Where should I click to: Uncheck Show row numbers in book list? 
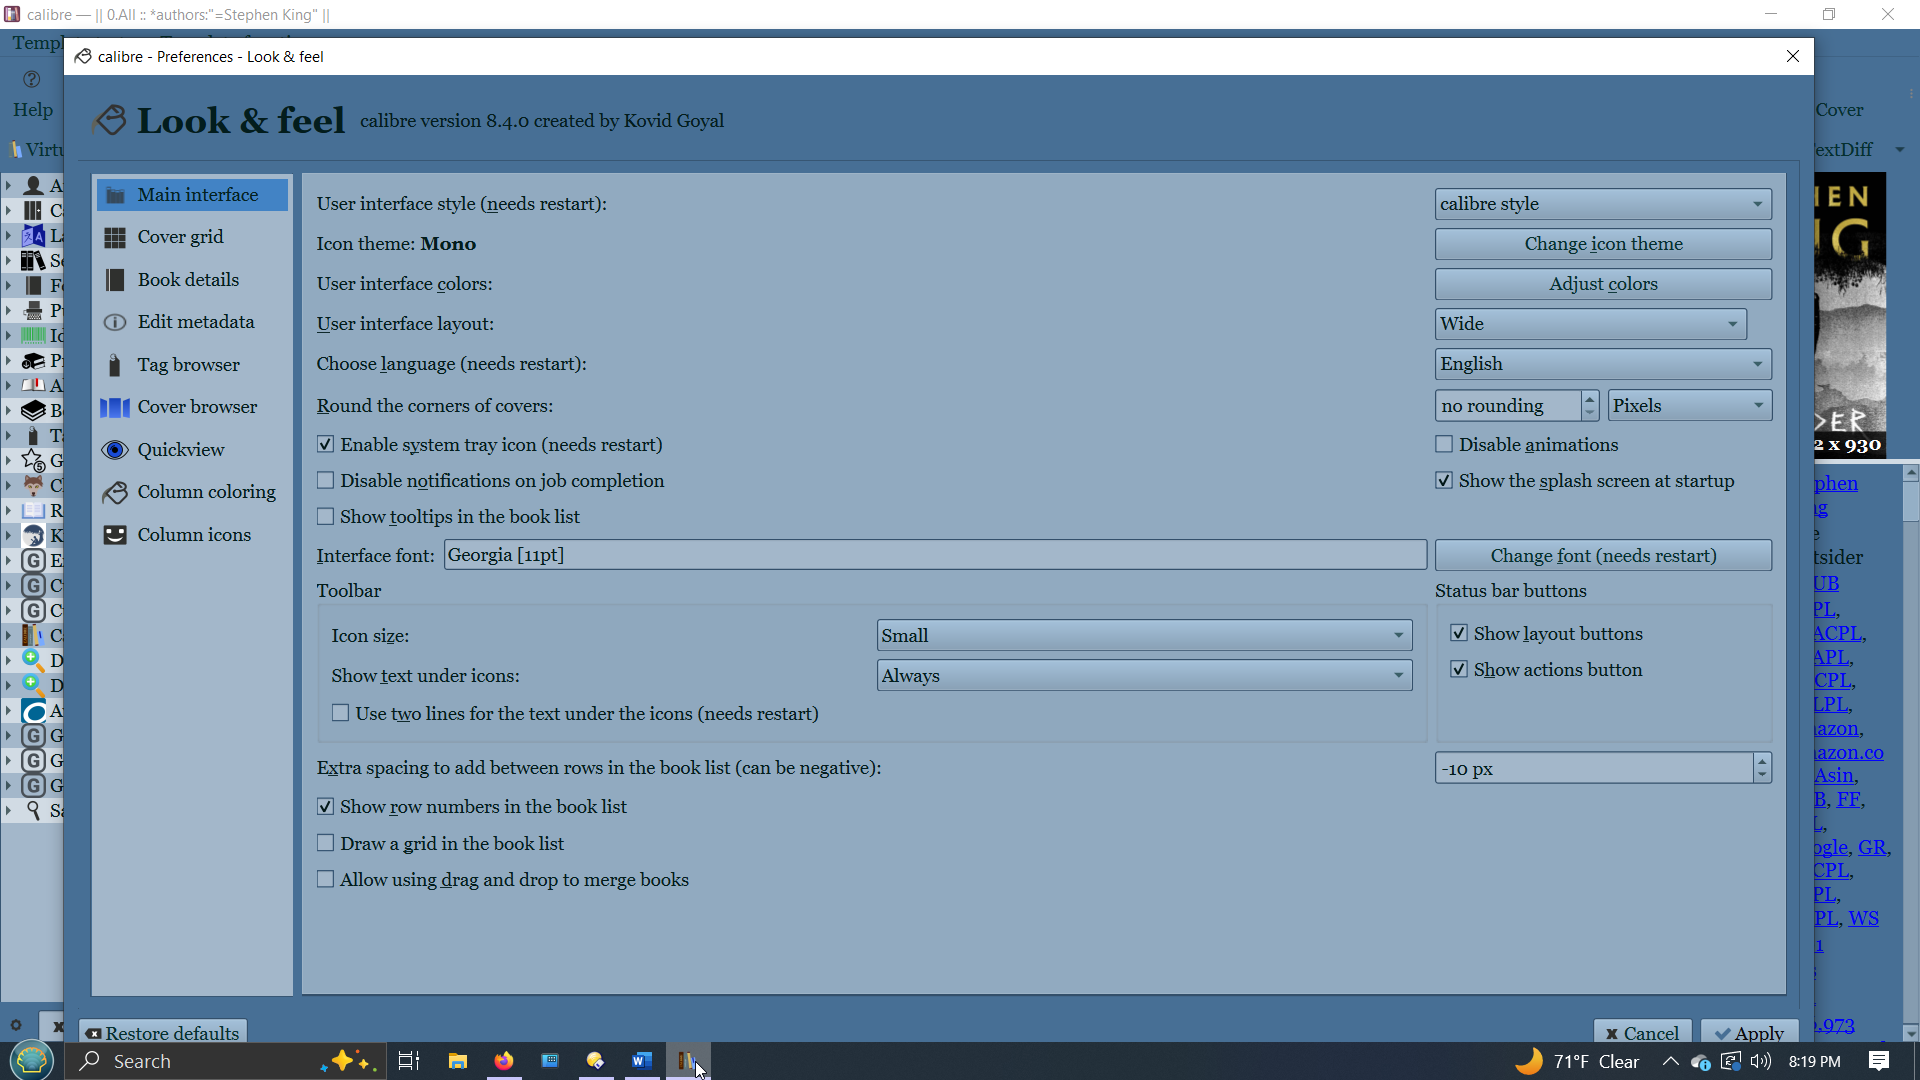[326, 807]
